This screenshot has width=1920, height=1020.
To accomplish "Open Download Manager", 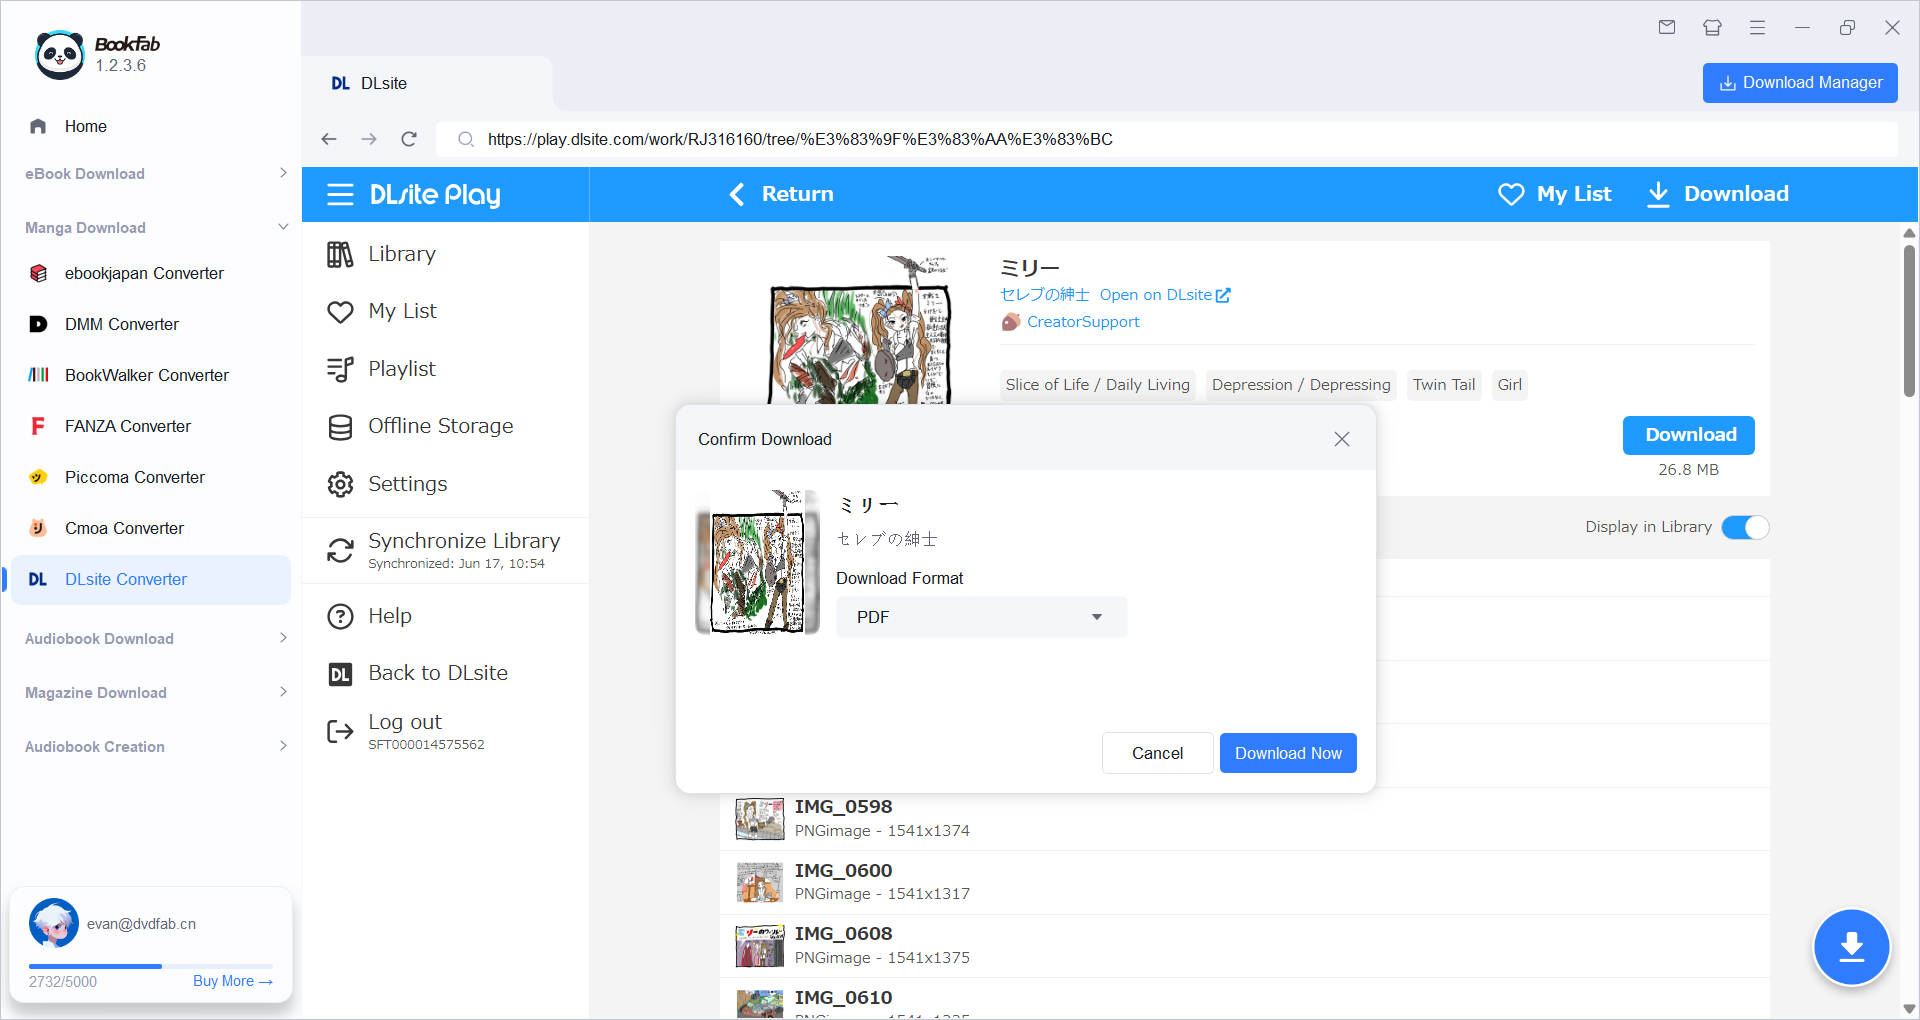I will click(1800, 83).
